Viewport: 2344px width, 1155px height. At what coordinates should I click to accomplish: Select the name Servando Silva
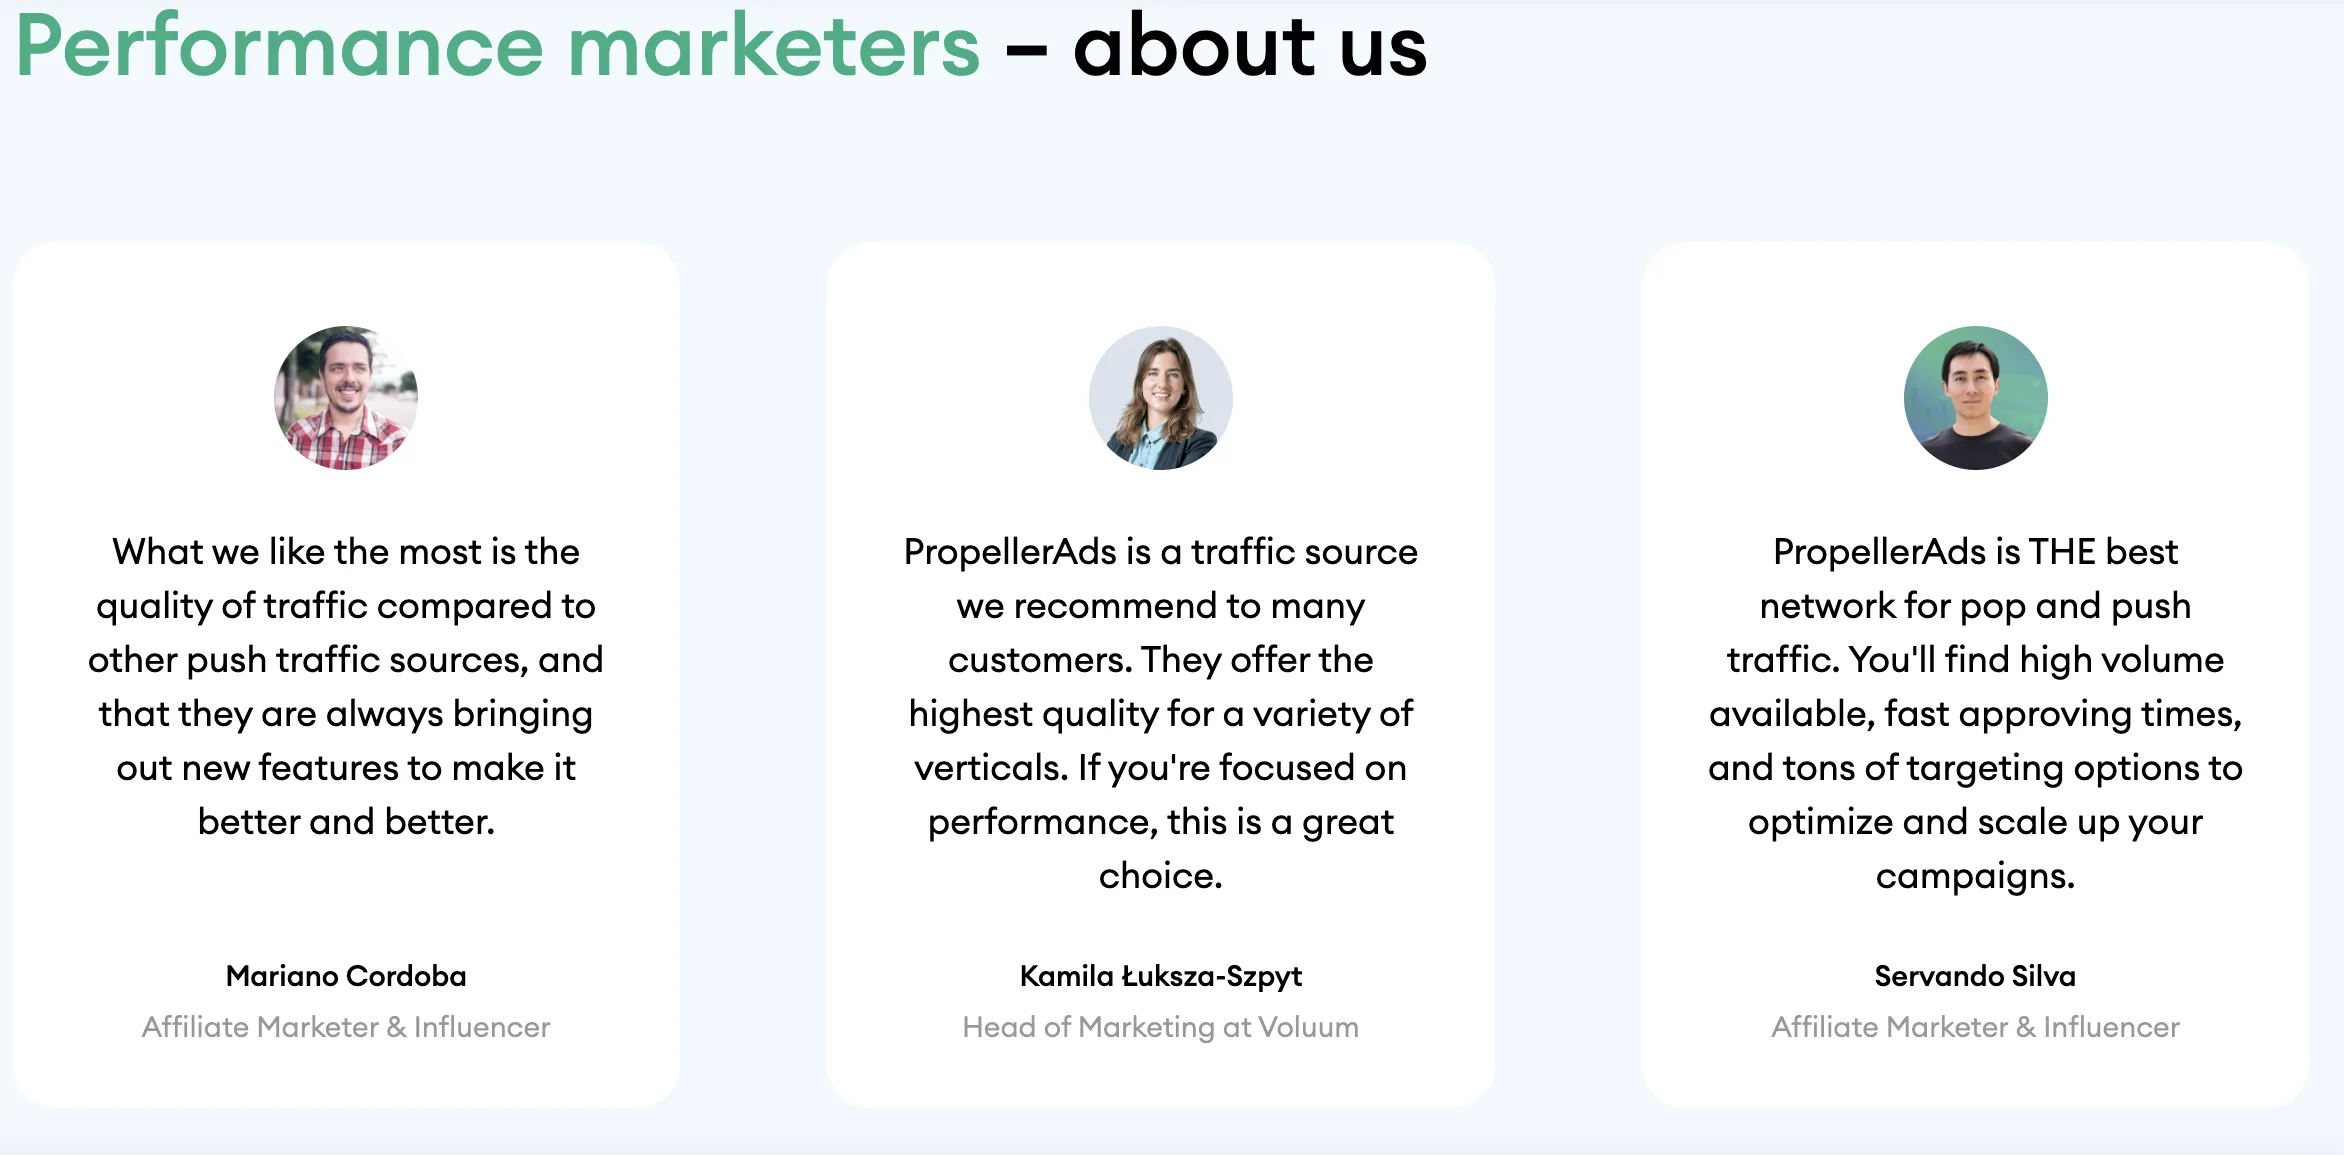1975,976
